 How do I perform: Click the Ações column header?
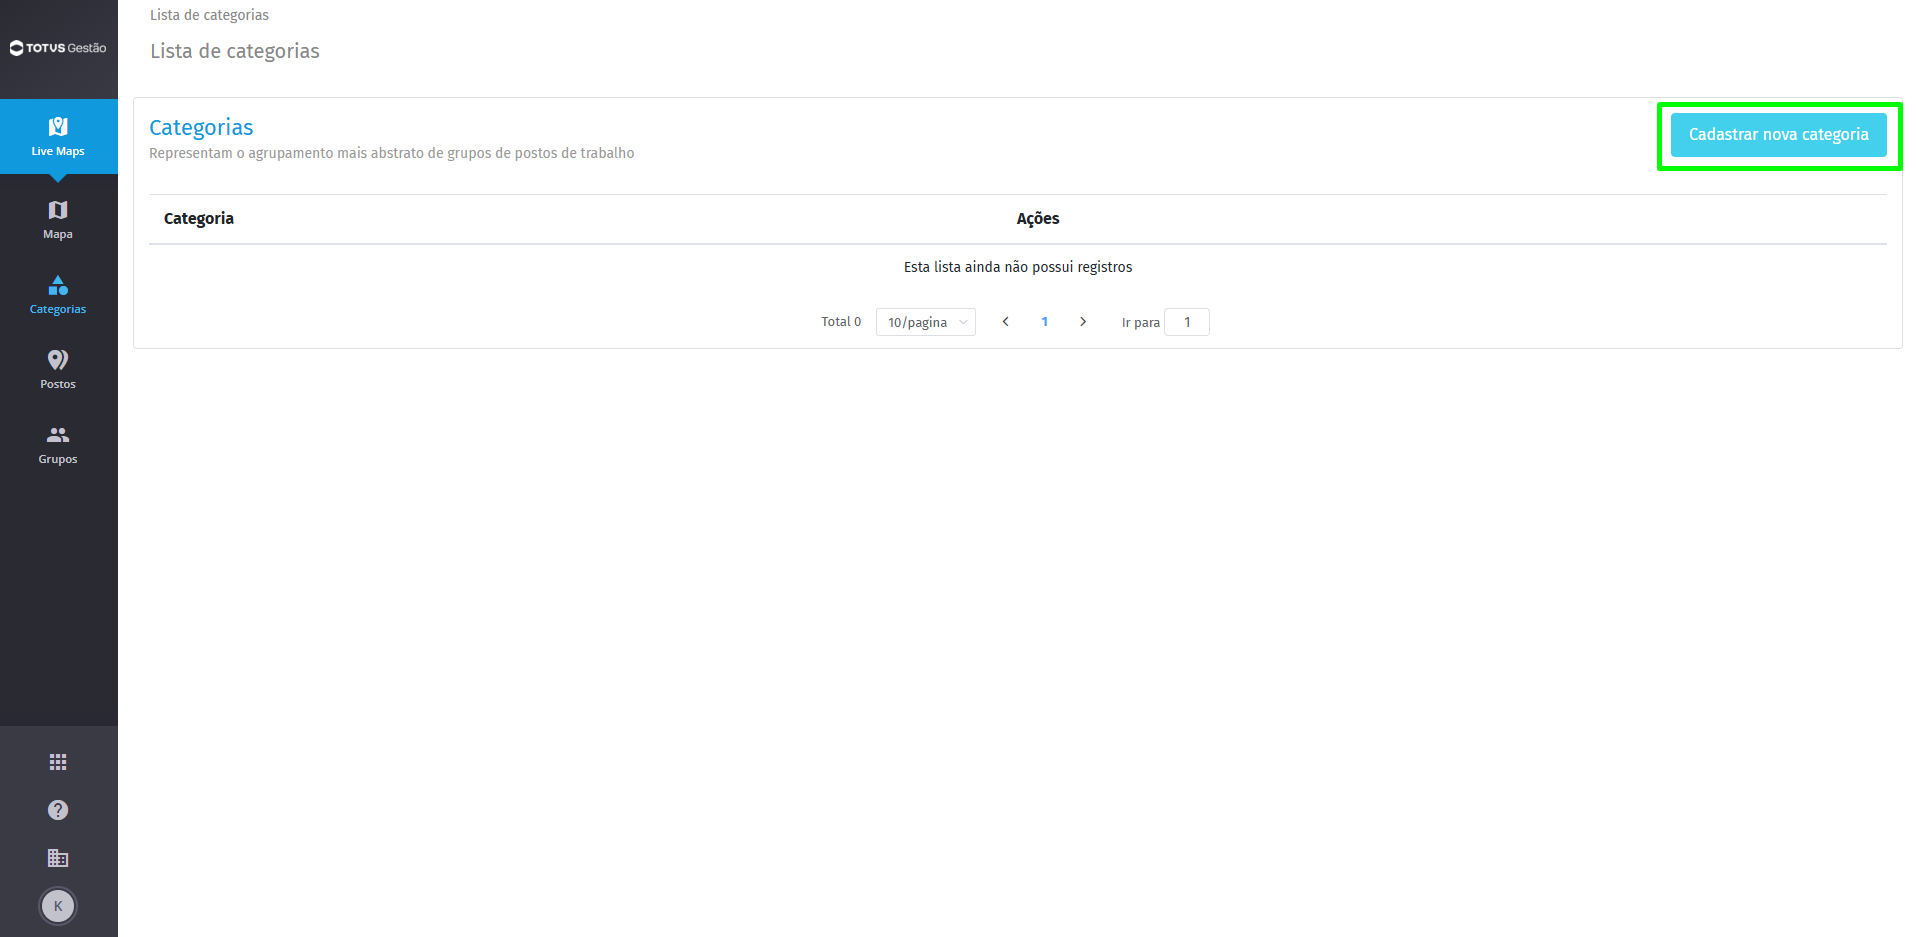click(x=1038, y=219)
